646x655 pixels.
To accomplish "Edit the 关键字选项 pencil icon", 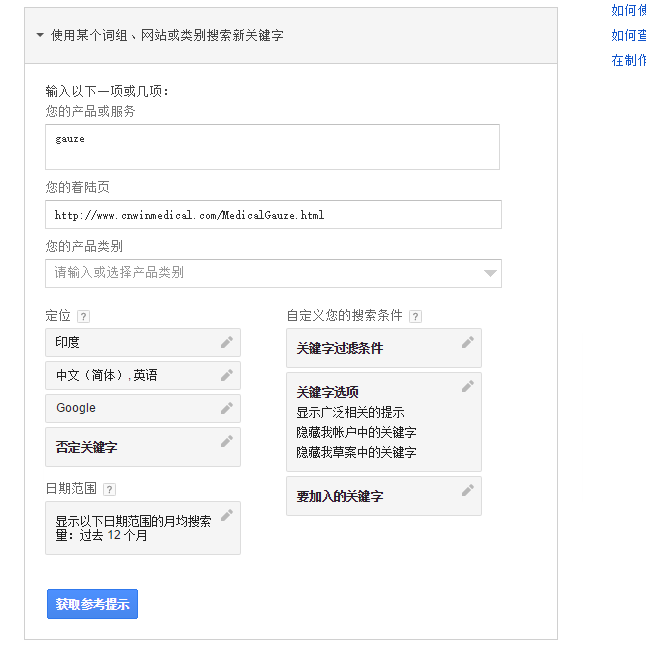I will (x=468, y=386).
